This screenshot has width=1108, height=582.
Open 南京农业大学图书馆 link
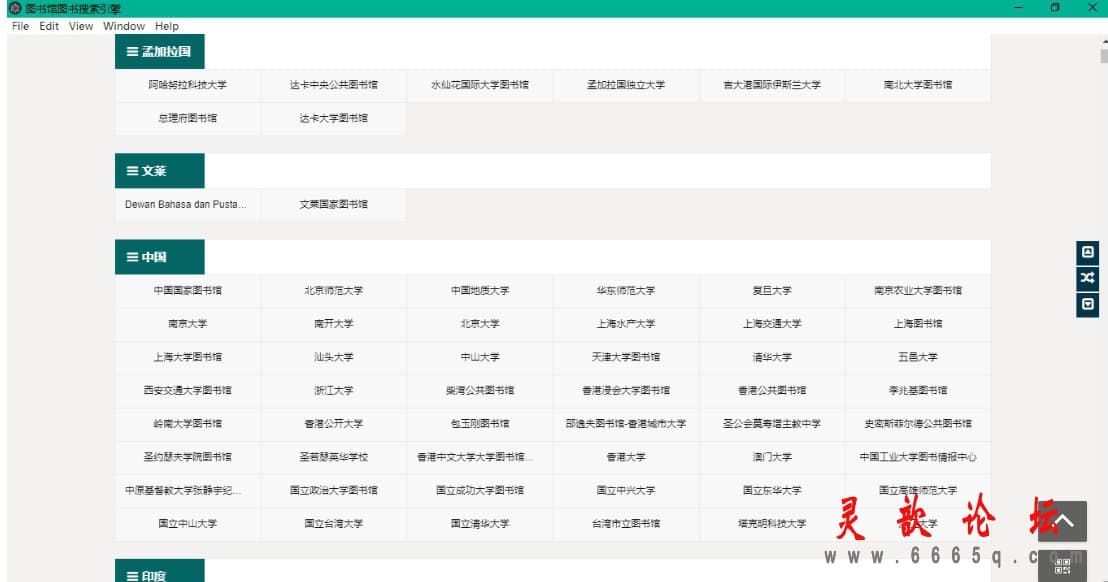918,290
